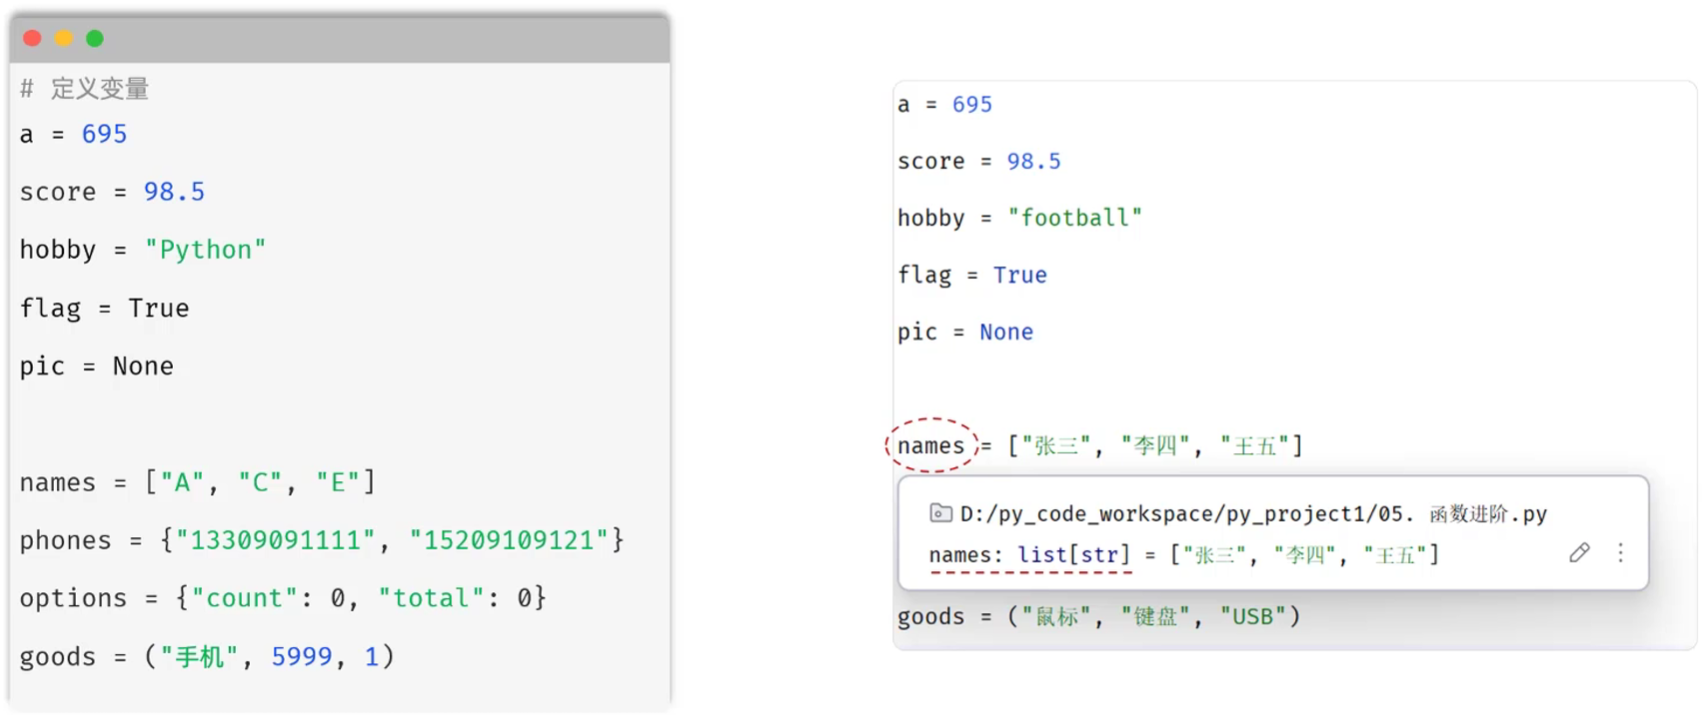The image size is (1705, 715).
Task: Click the "13309091111" phone string
Action: pos(276,541)
